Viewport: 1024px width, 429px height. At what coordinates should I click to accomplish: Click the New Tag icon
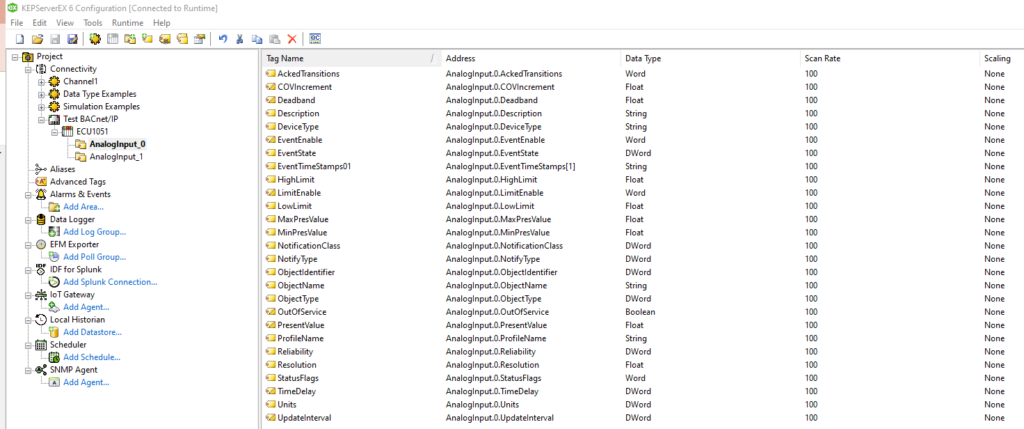pyautogui.click(x=147, y=39)
